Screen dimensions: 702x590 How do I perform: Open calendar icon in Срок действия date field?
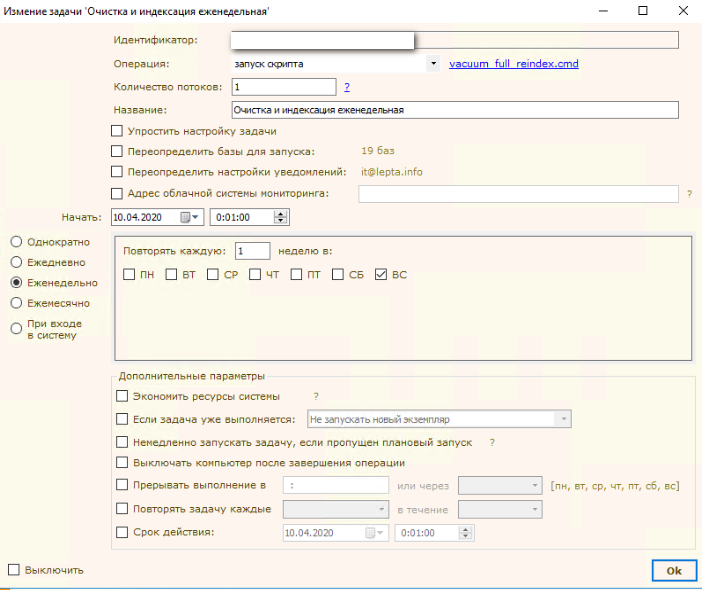(x=370, y=533)
